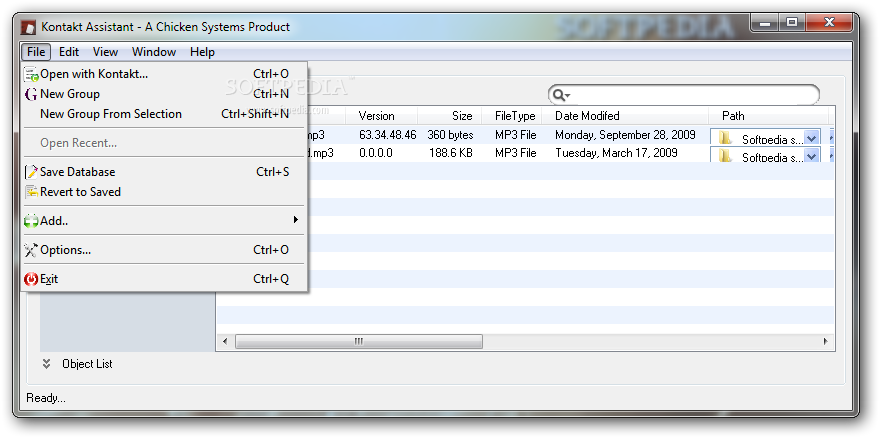
Task: Click the Kontakt Assistant title bar icon
Action: pyautogui.click(x=29, y=27)
